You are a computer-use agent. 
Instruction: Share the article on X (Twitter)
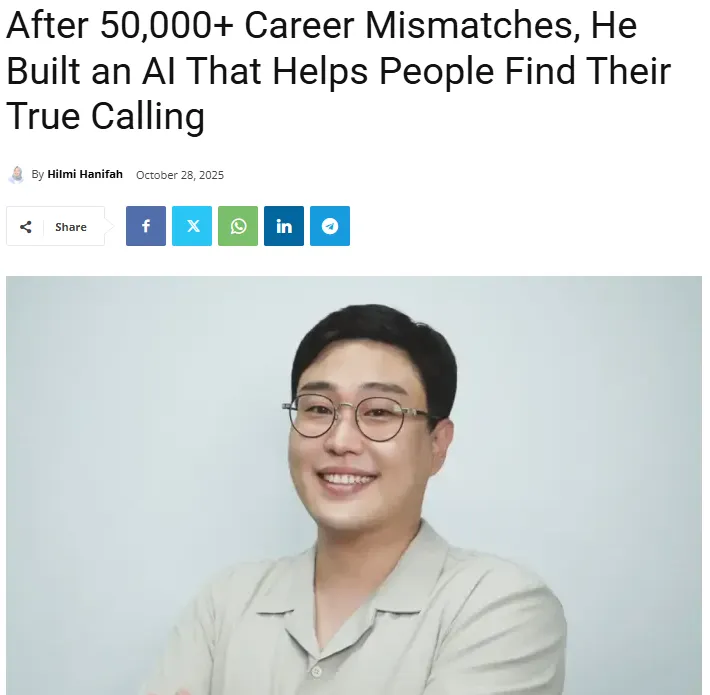(192, 226)
